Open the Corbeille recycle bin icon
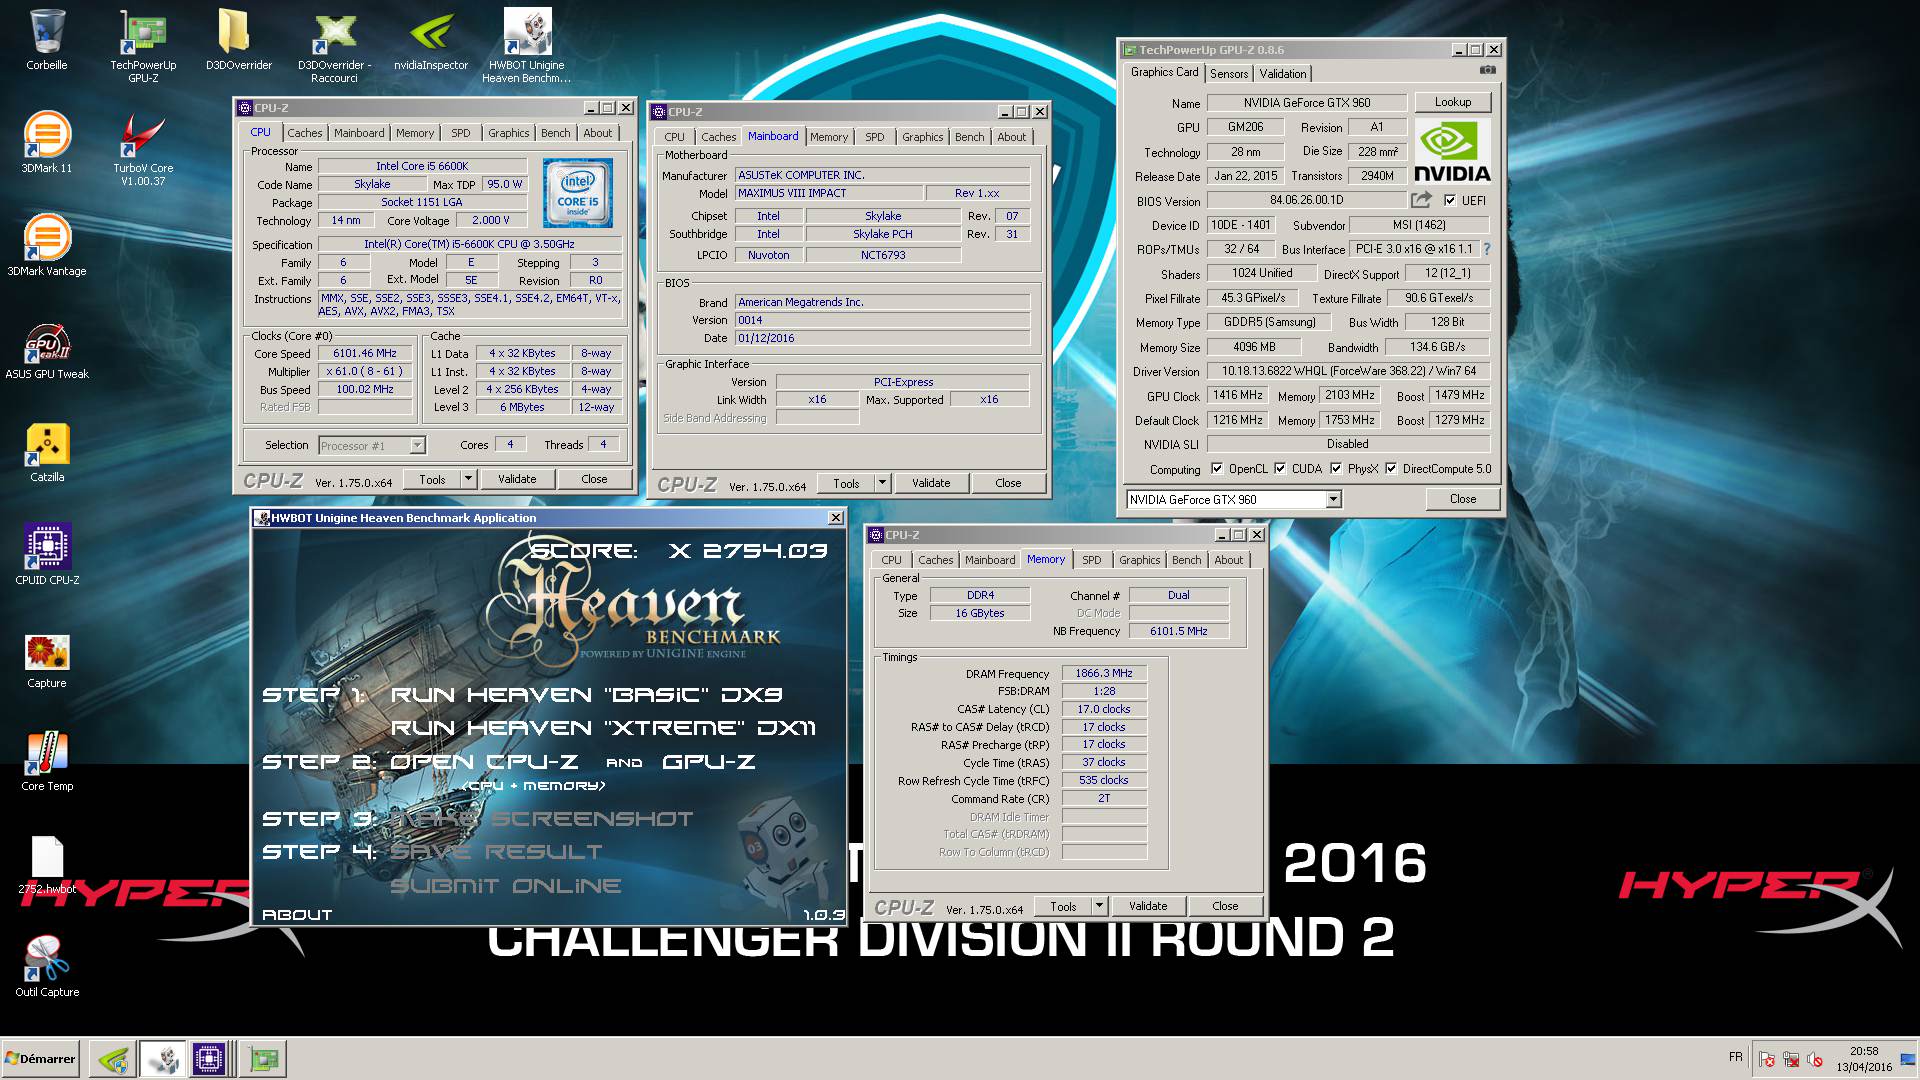Image resolution: width=1920 pixels, height=1080 pixels. [x=47, y=40]
